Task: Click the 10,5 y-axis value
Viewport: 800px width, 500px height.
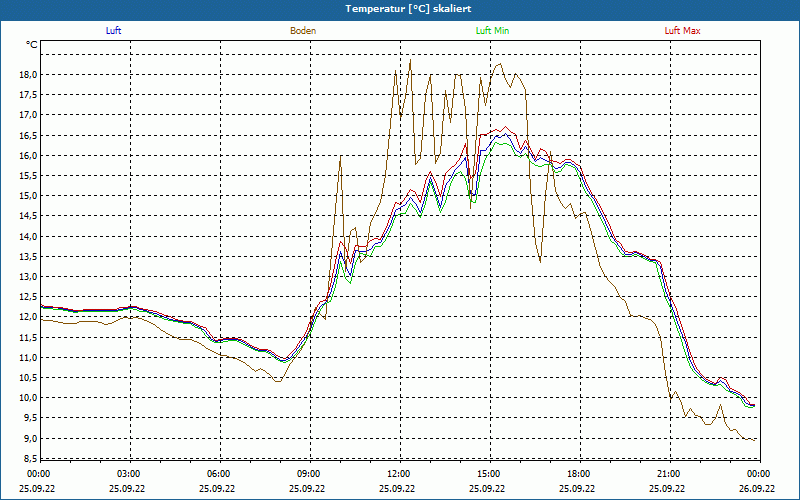Action: coord(29,378)
